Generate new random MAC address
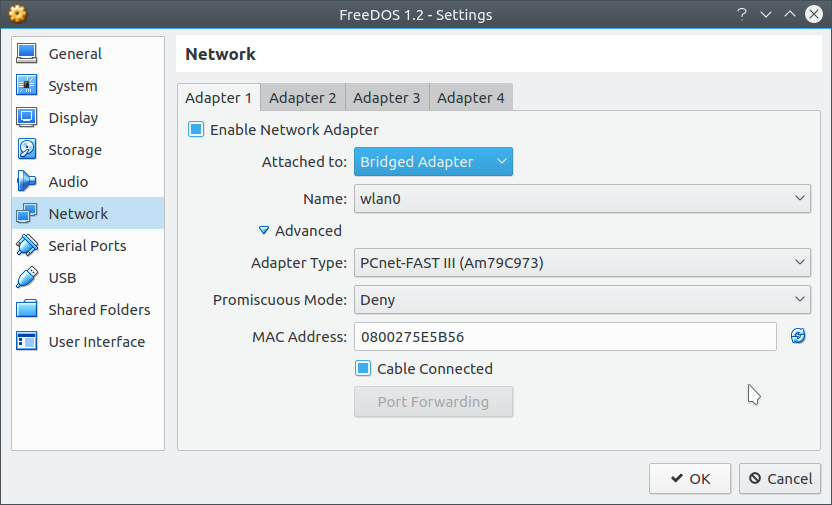832x505 pixels. 798,336
